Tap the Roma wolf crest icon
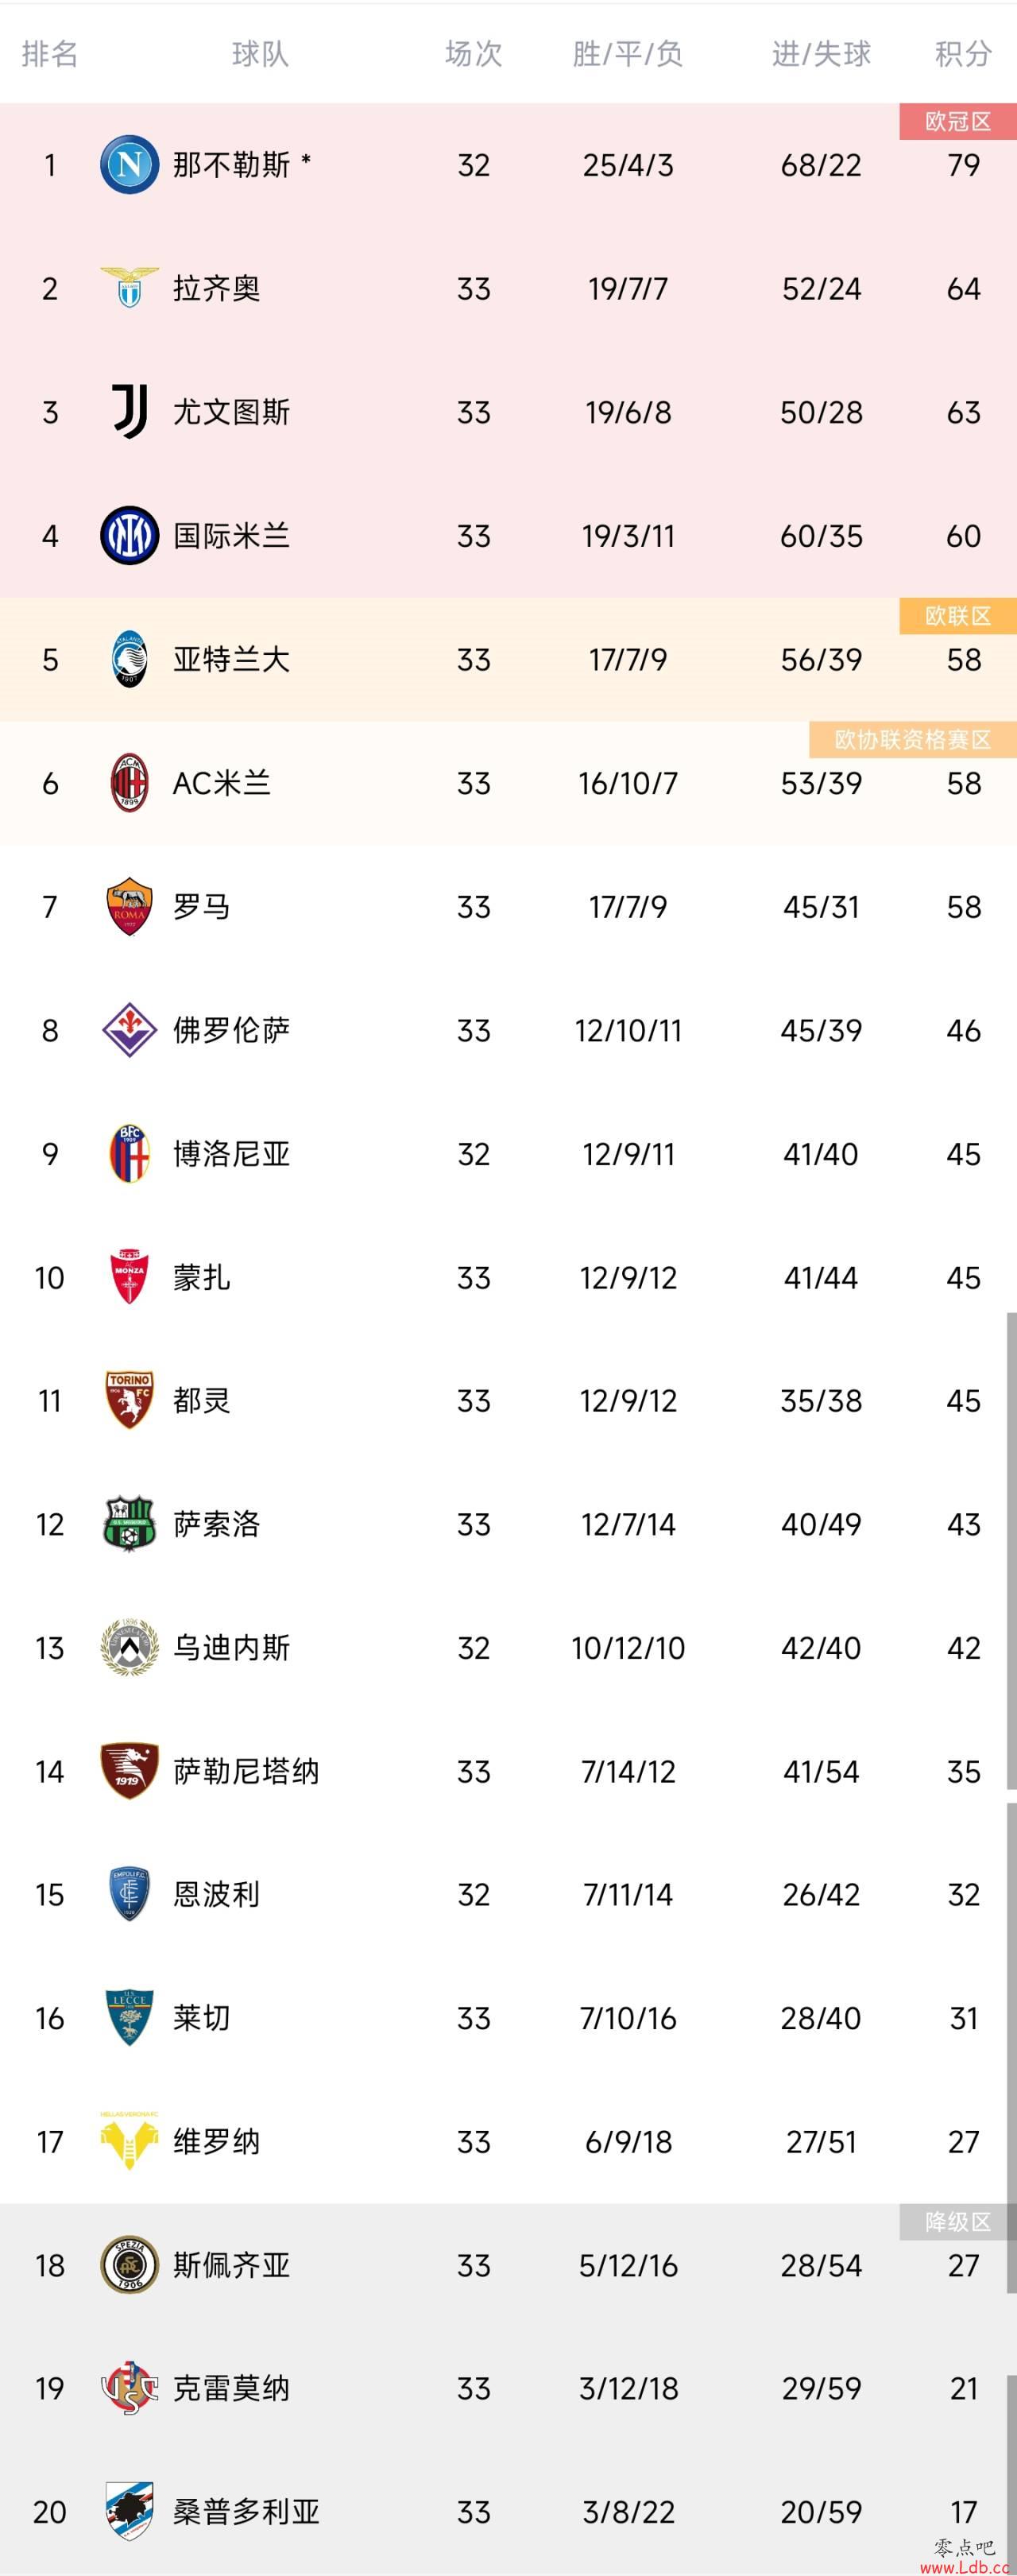The image size is (1017, 2576). (x=129, y=907)
